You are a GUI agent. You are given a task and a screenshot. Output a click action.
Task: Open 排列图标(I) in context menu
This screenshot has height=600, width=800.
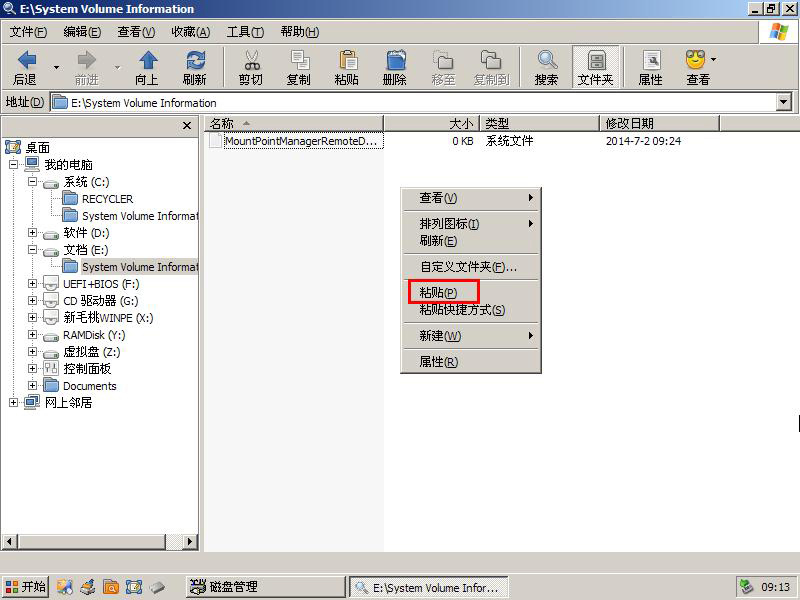click(471, 223)
